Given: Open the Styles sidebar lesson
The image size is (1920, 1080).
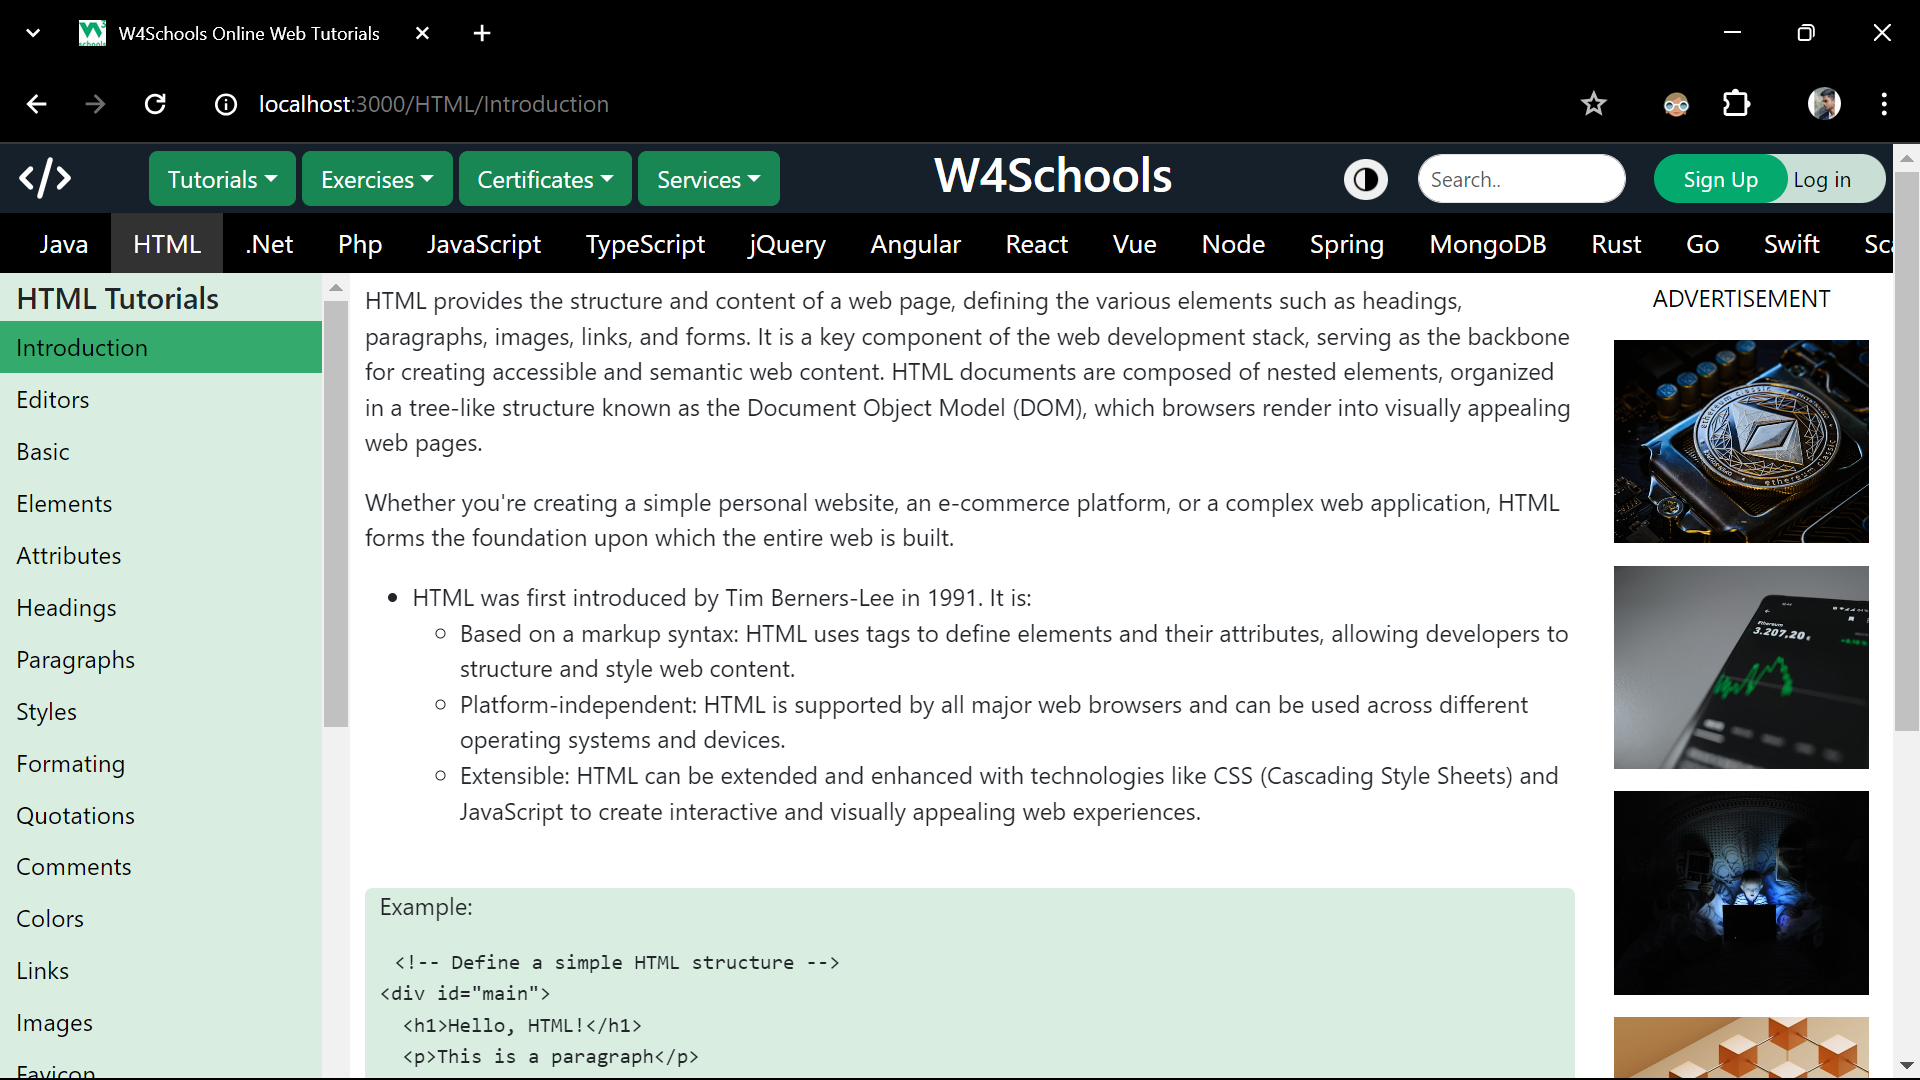Looking at the screenshot, I should tap(161, 711).
